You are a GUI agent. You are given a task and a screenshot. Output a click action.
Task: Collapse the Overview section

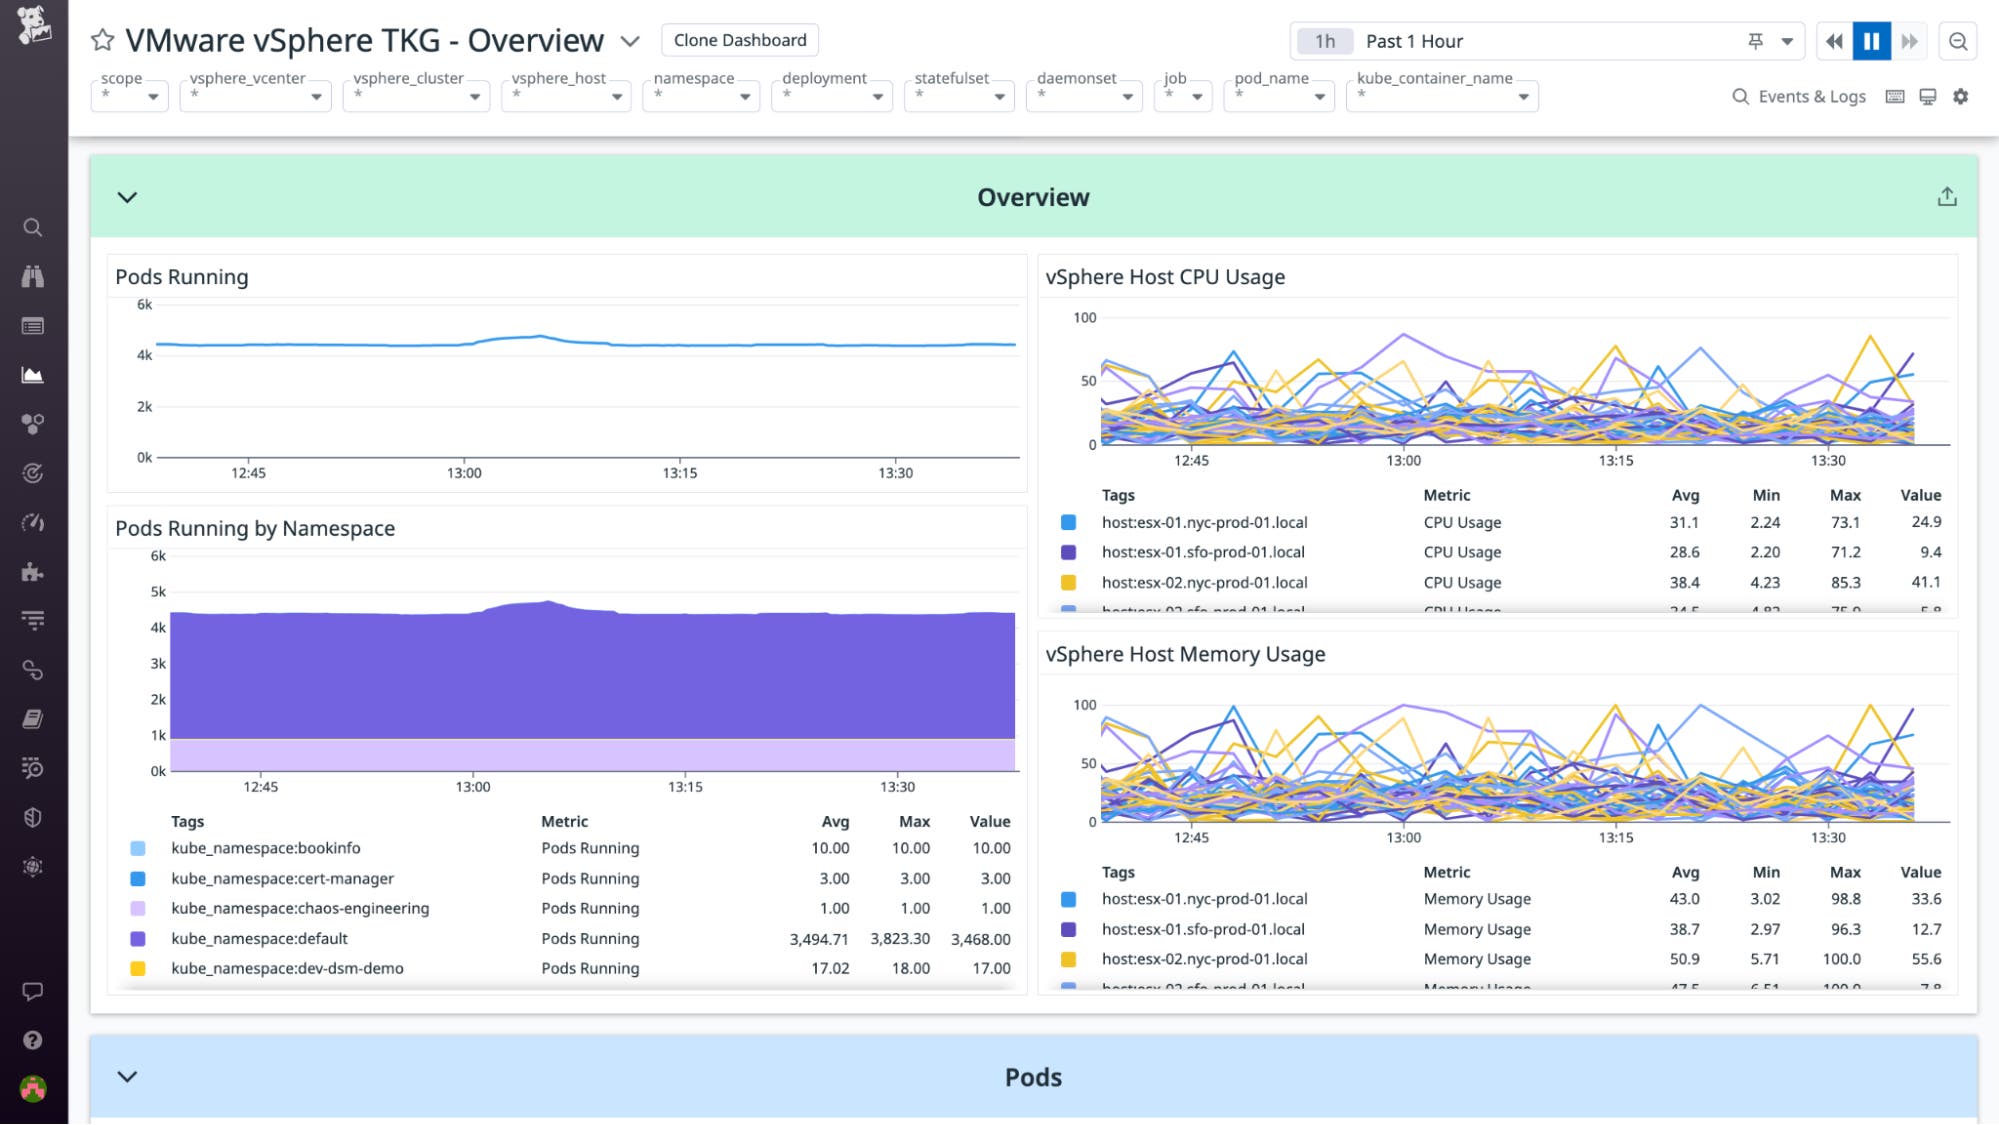click(127, 197)
